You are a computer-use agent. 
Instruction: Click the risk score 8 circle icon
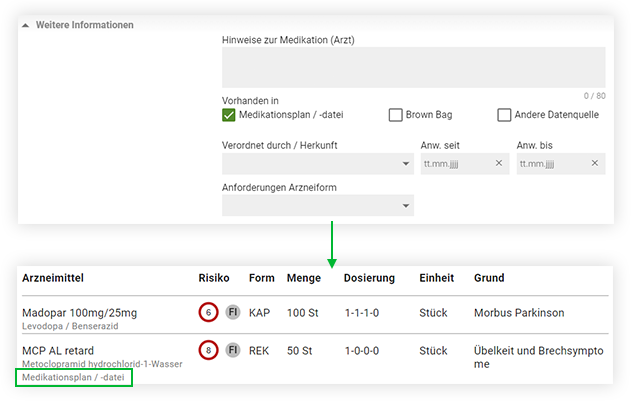pyautogui.click(x=208, y=350)
